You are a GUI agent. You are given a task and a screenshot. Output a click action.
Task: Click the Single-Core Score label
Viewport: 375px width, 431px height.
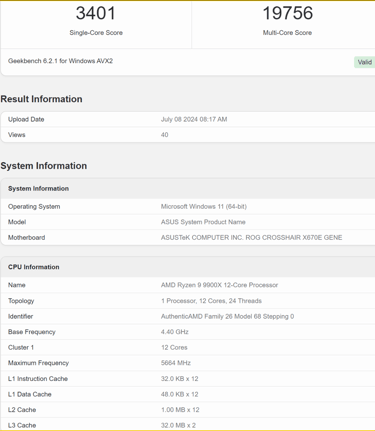96,33
